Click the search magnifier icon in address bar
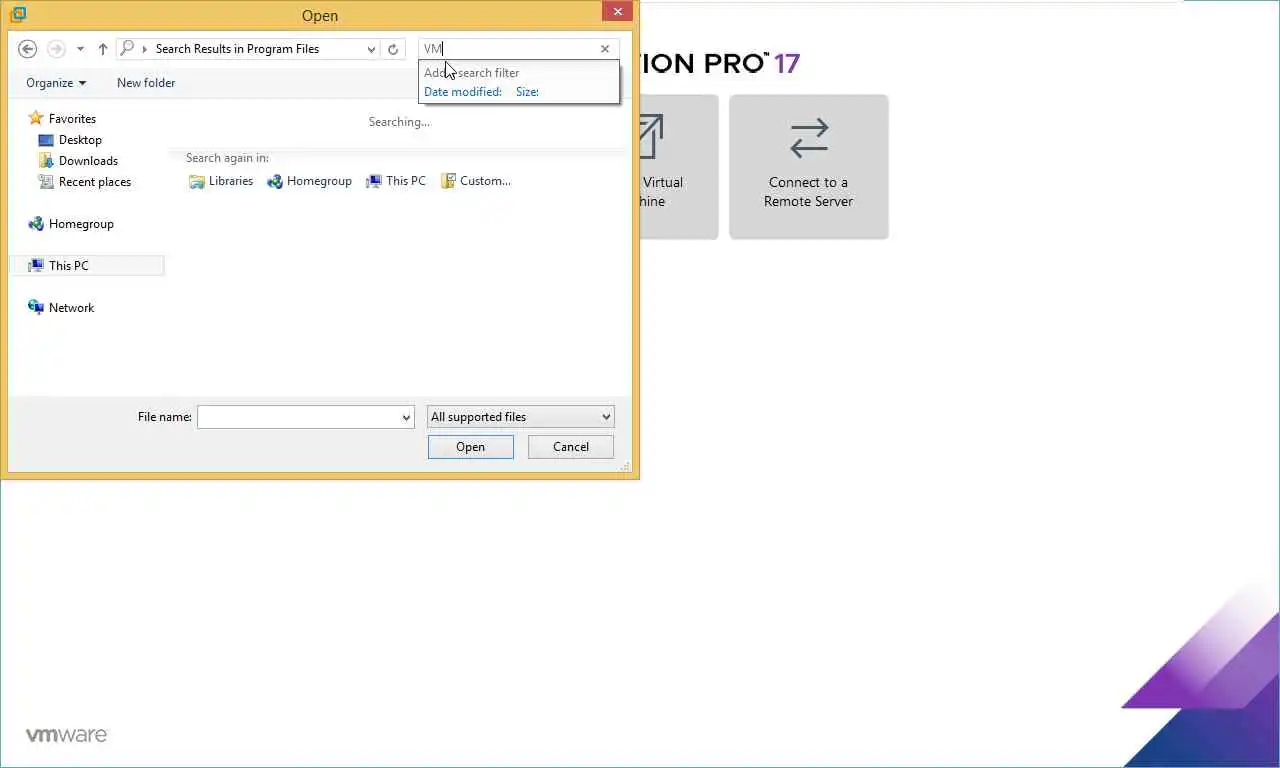Screen dimensions: 1280x768 coord(127,48)
